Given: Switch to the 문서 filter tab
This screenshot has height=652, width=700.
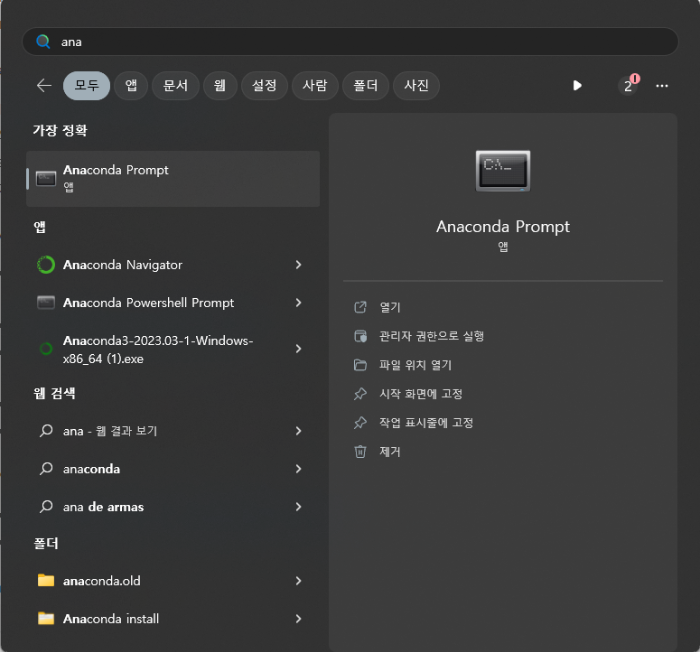Looking at the screenshot, I should pyautogui.click(x=175, y=85).
